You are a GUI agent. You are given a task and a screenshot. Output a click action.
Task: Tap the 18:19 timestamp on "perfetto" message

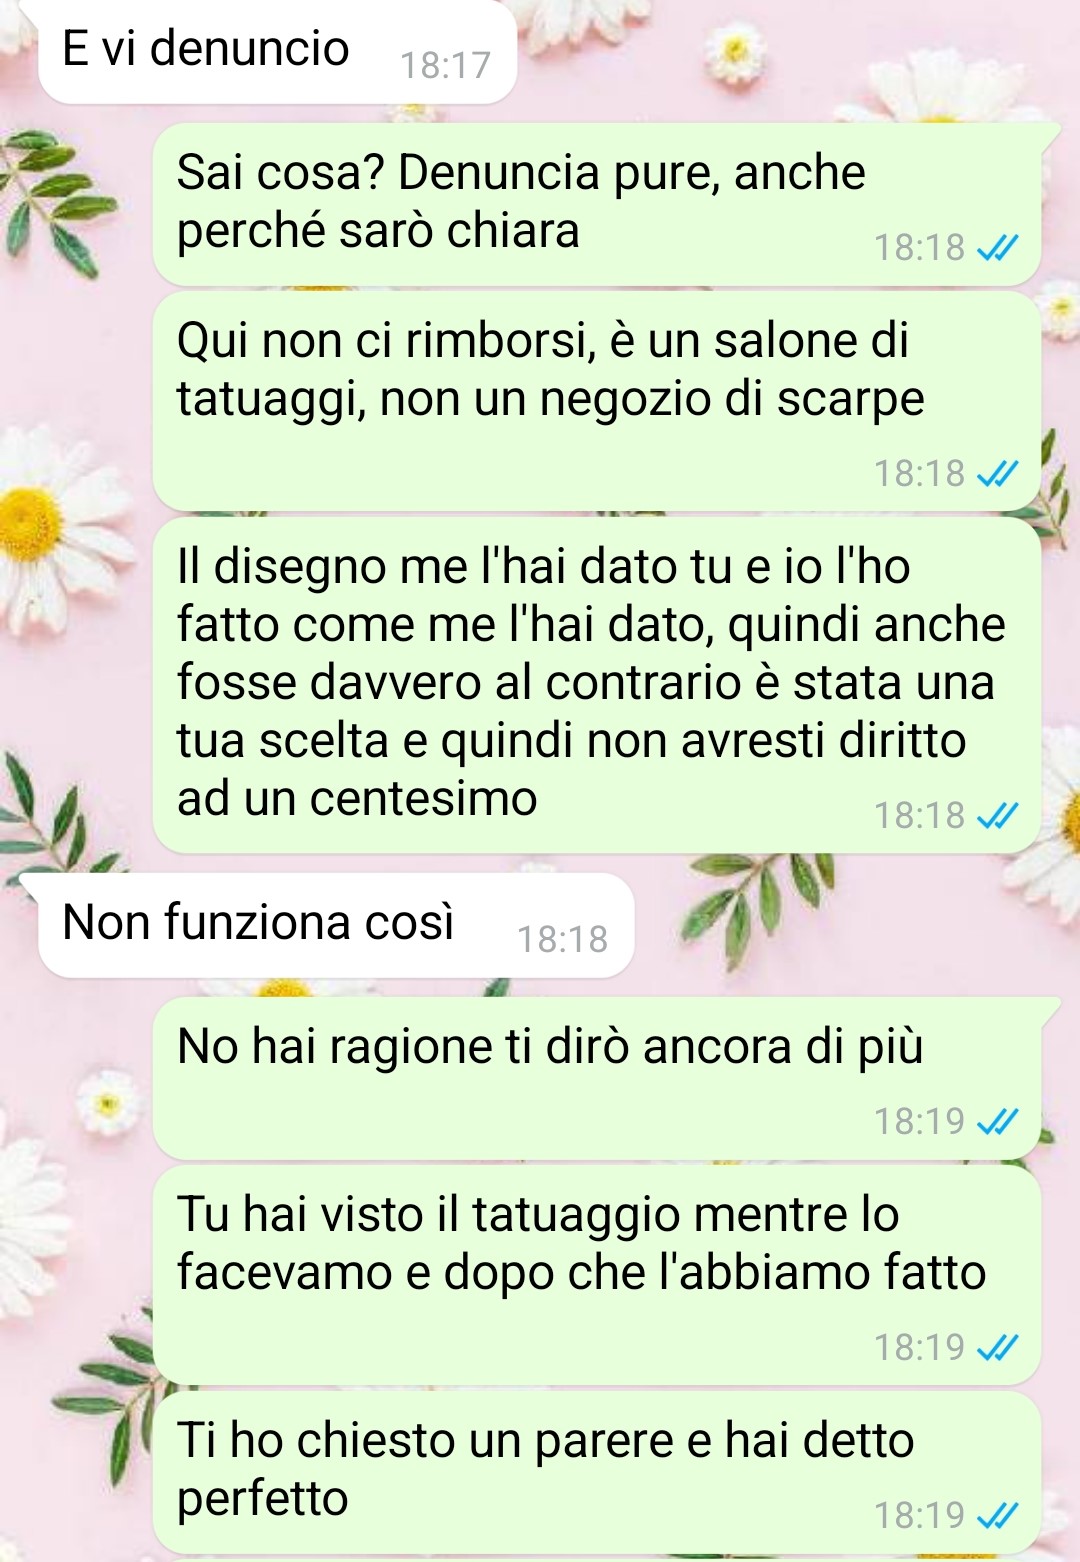click(x=920, y=1516)
